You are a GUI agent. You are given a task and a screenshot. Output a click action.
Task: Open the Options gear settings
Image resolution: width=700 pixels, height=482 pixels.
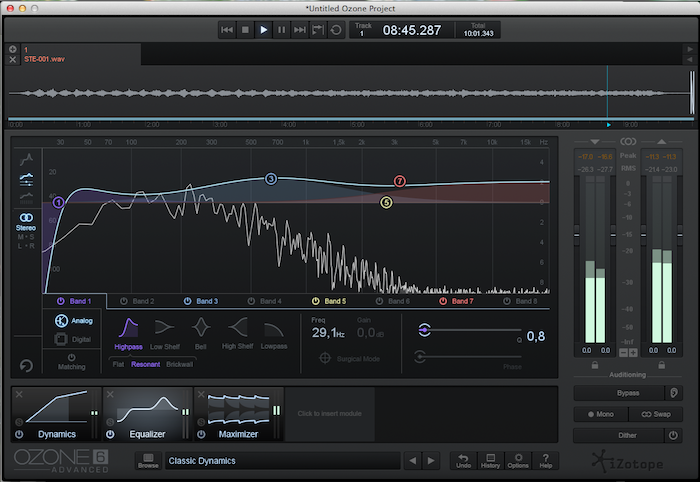point(518,459)
